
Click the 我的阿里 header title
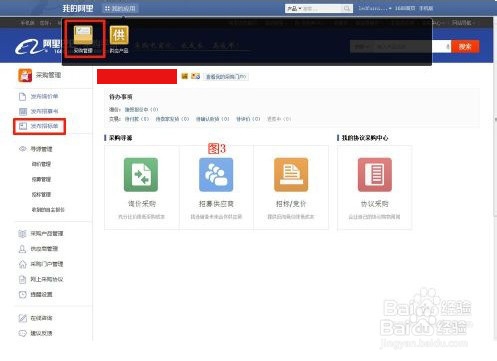[x=78, y=8]
